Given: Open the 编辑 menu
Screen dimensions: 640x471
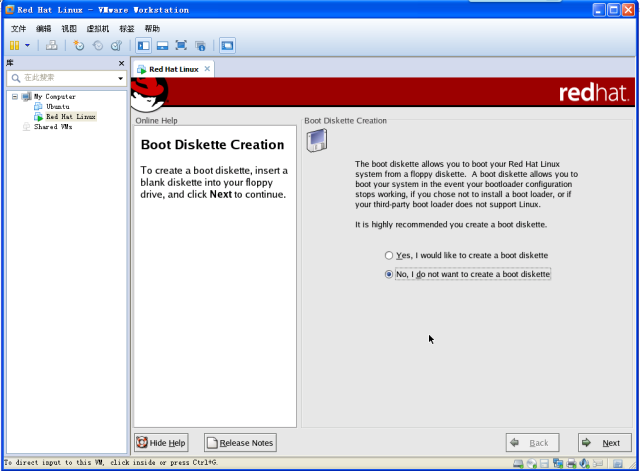Looking at the screenshot, I should pos(44,29).
